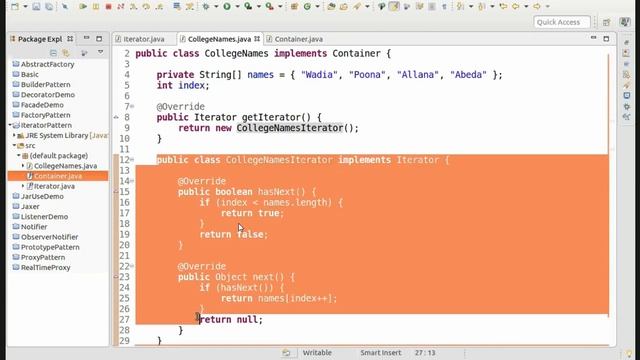Select the AbstractFactory project
This screenshot has width=640, height=360.
click(44, 64)
